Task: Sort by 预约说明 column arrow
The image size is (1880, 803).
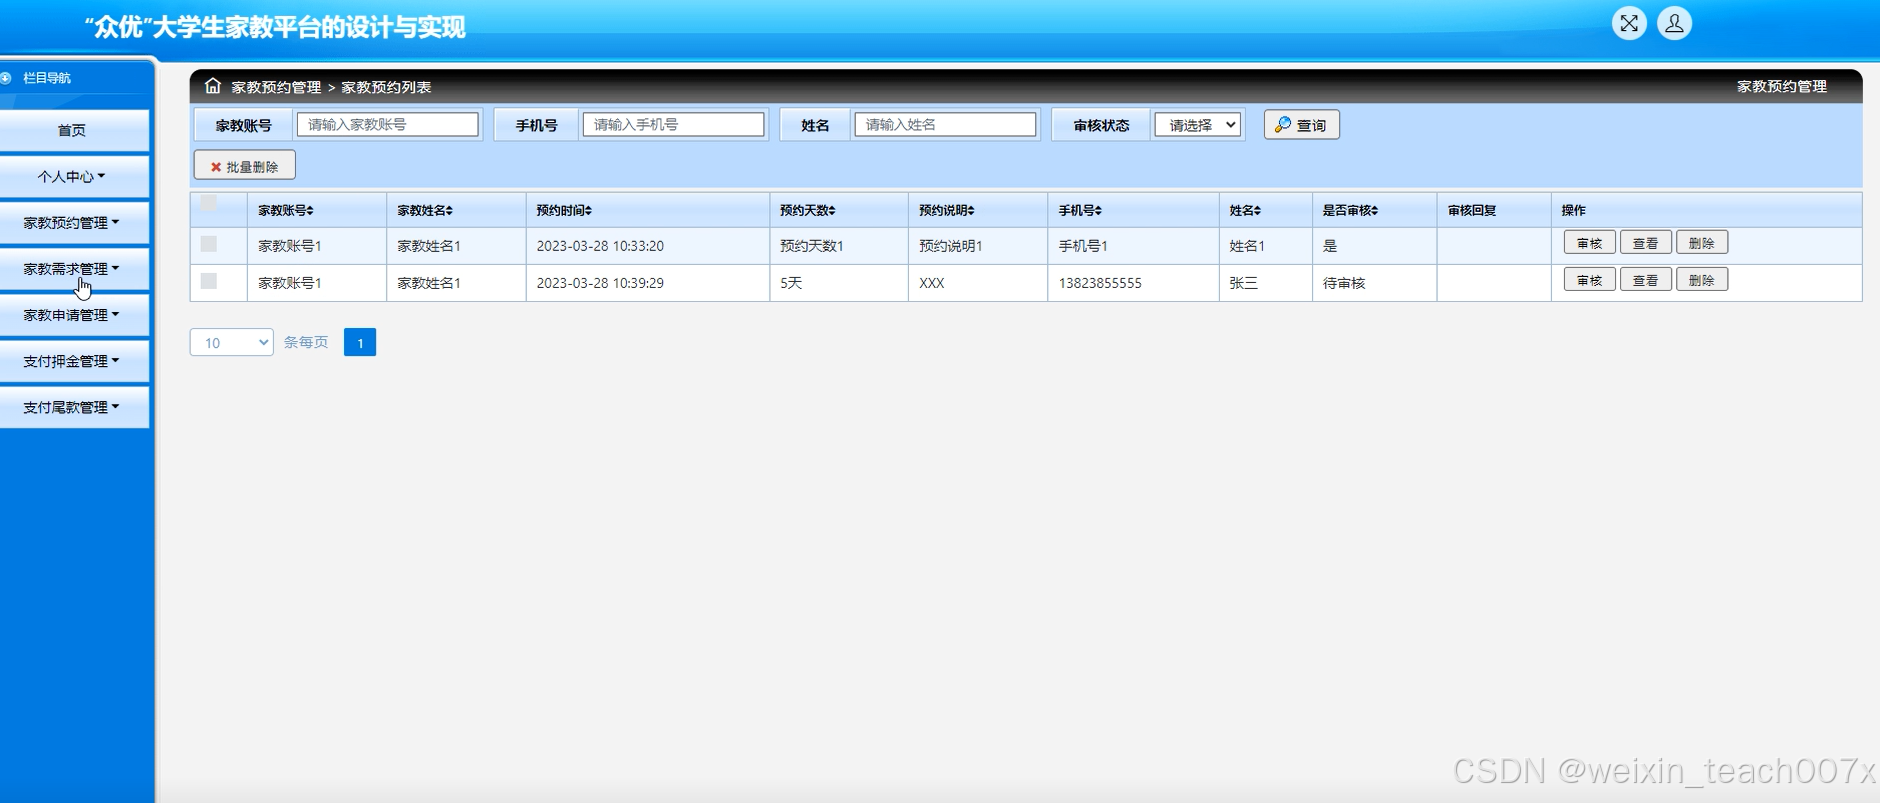Action: pos(971,210)
